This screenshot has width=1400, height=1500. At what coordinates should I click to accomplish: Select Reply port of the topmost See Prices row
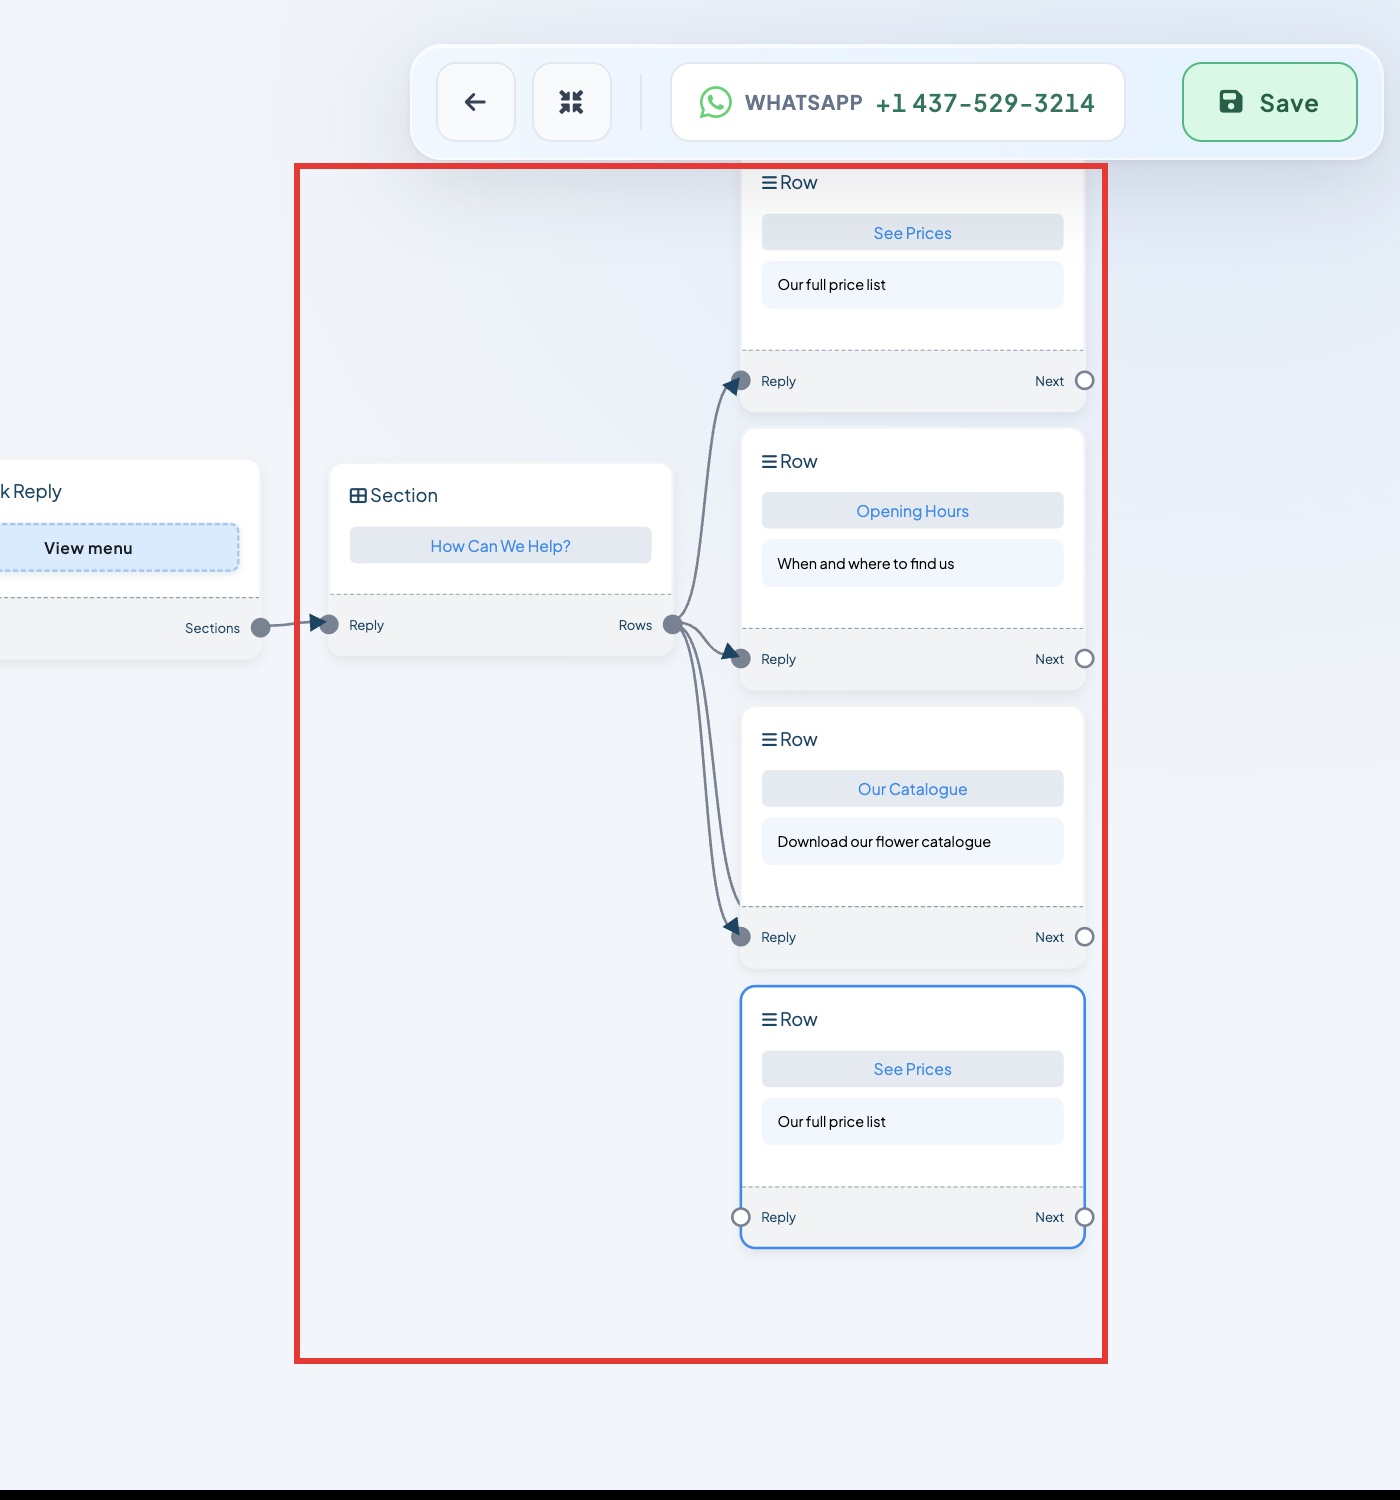pos(741,381)
